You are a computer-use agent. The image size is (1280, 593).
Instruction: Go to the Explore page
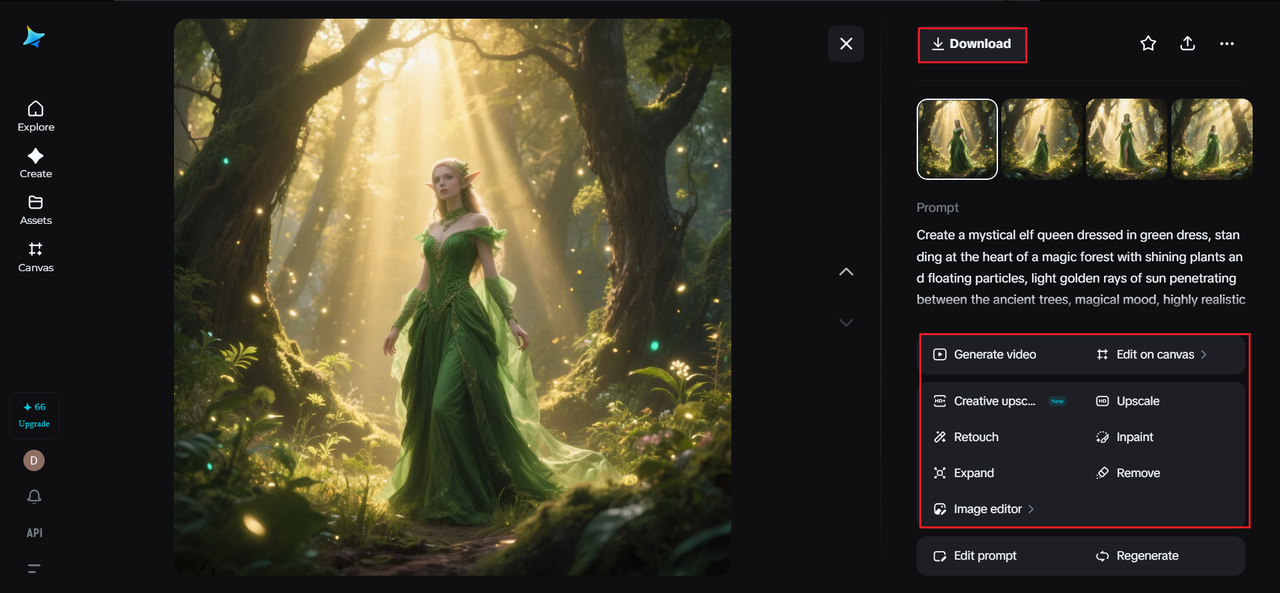point(35,115)
